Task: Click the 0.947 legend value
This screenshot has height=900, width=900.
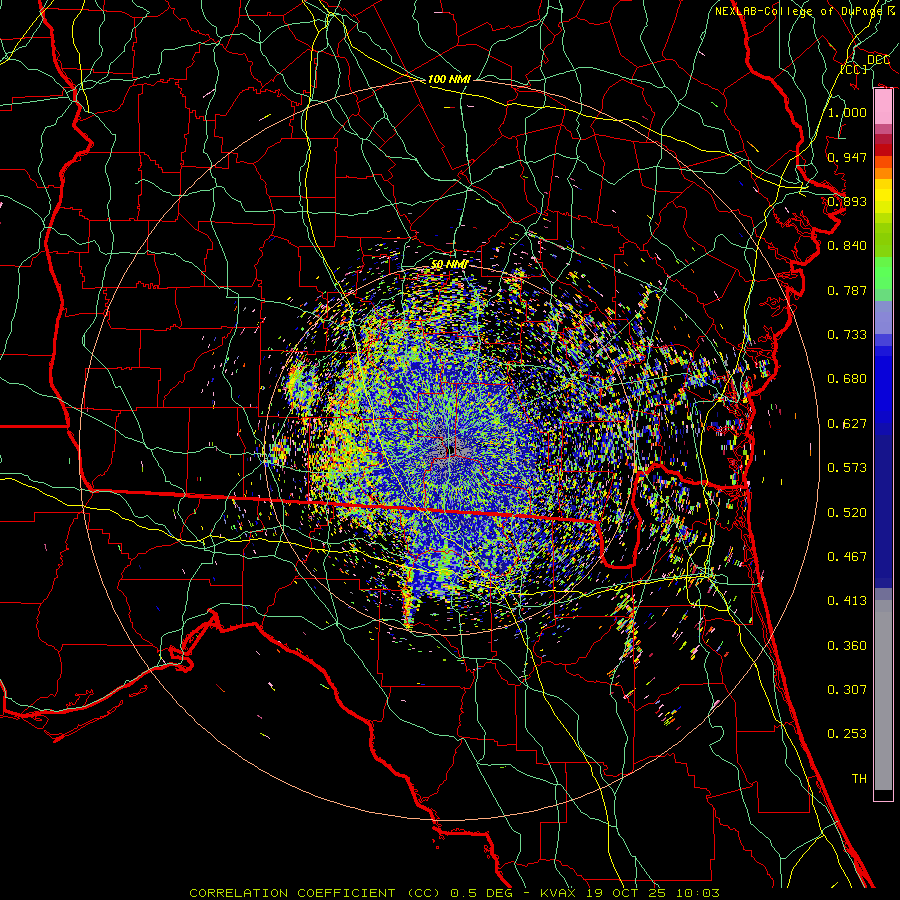Action: [847, 157]
